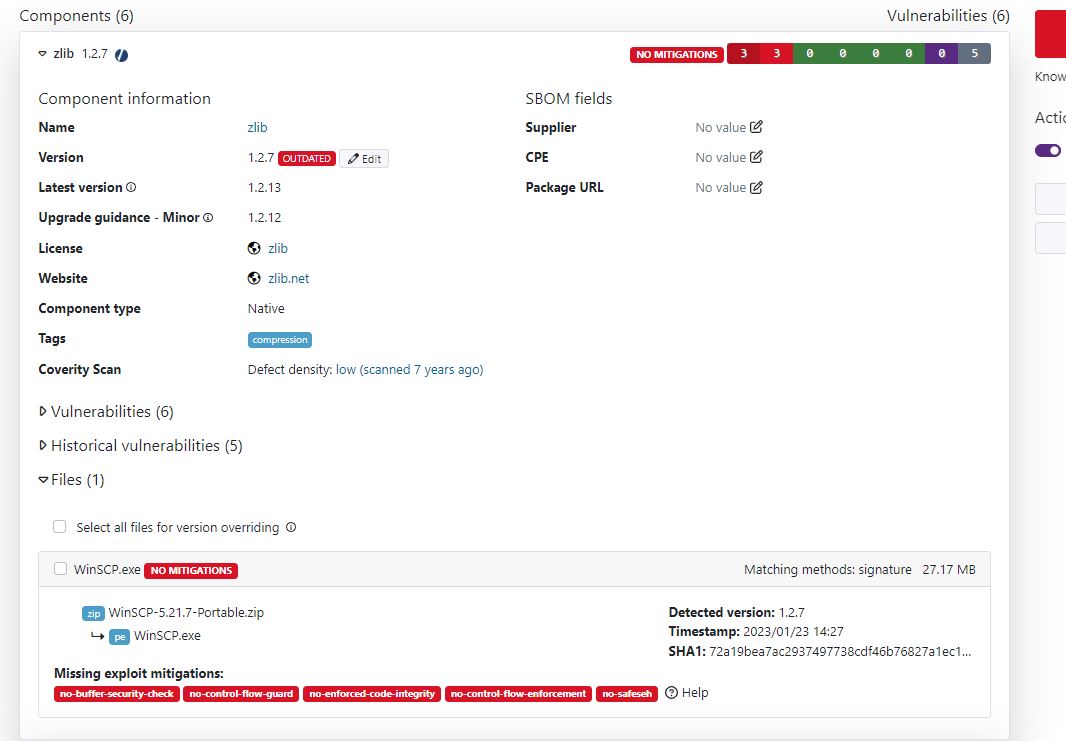This screenshot has height=741, width=1066.
Task: Click the edit icon next to CPE
Action: 756,157
